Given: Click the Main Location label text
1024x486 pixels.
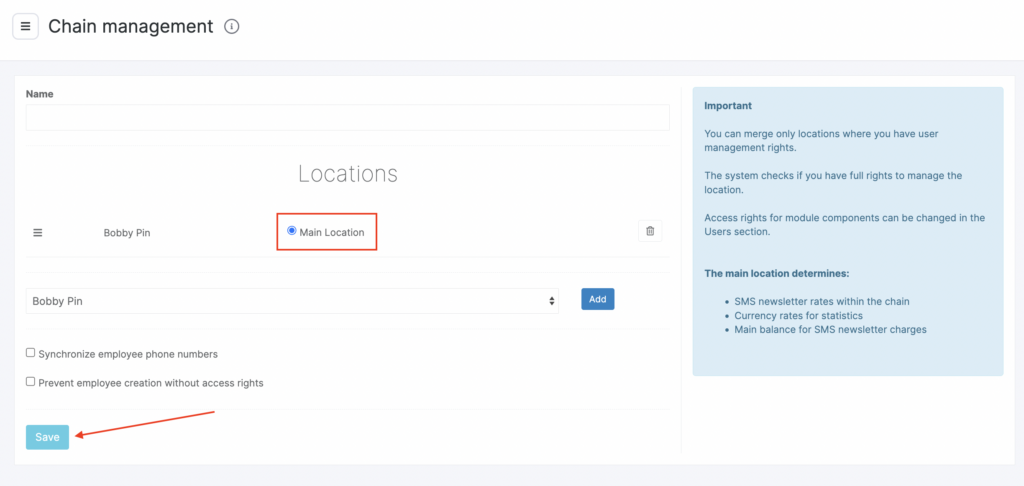Looking at the screenshot, I should pos(332,232).
